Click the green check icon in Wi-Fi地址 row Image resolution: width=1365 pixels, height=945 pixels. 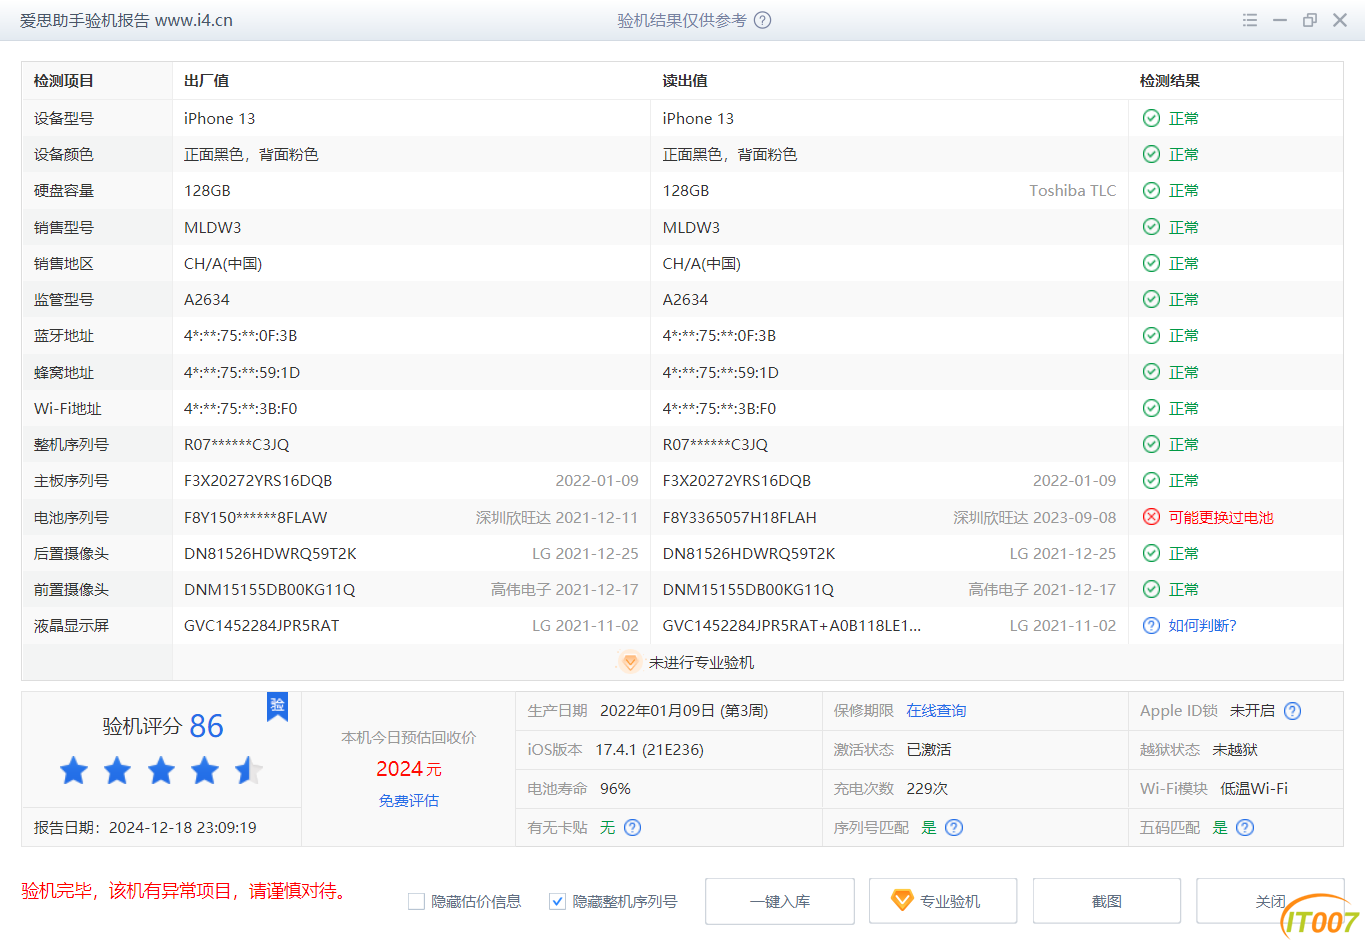pyautogui.click(x=1151, y=408)
